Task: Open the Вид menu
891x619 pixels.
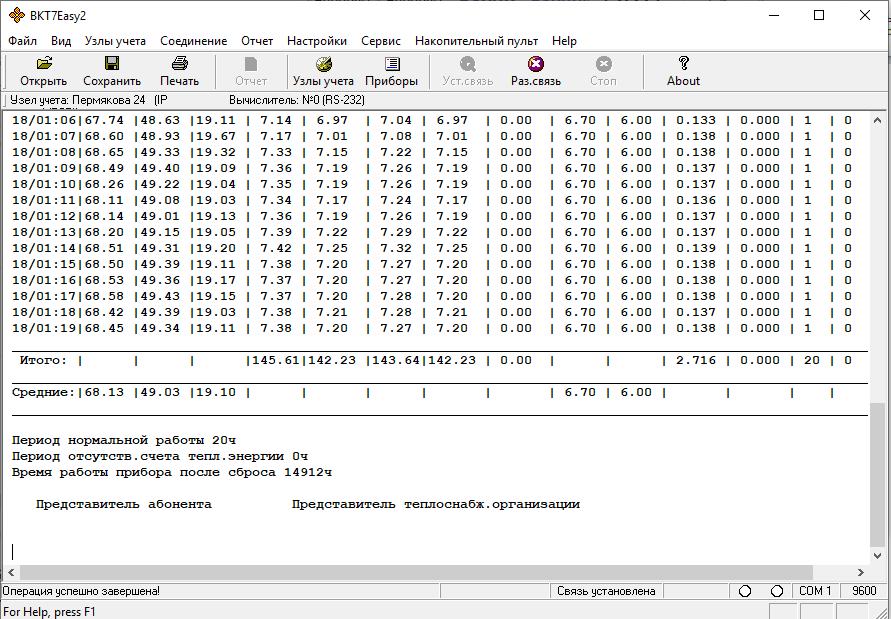Action: coord(60,41)
